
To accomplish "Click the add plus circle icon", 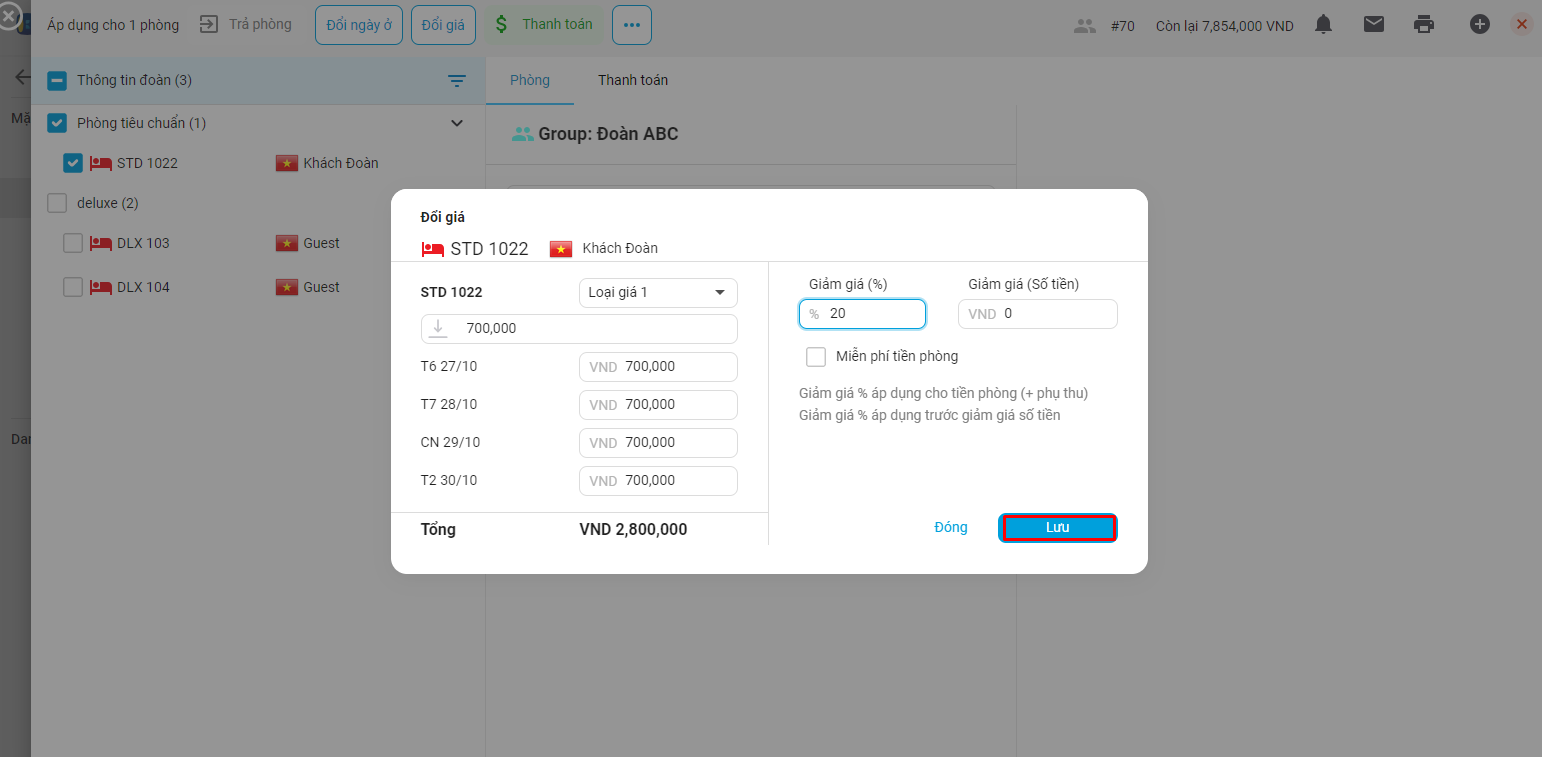I will 1479,25.
